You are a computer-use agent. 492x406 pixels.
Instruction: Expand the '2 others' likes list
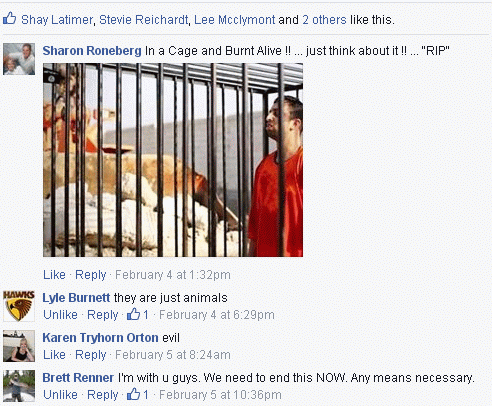click(x=324, y=20)
